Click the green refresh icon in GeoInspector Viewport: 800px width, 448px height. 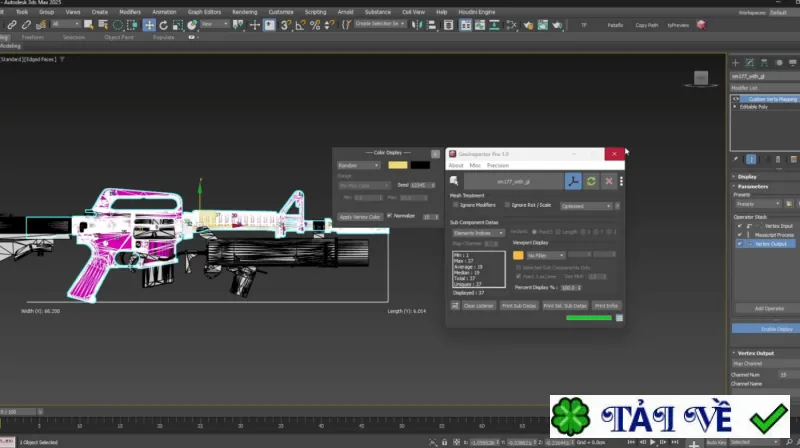click(x=591, y=181)
